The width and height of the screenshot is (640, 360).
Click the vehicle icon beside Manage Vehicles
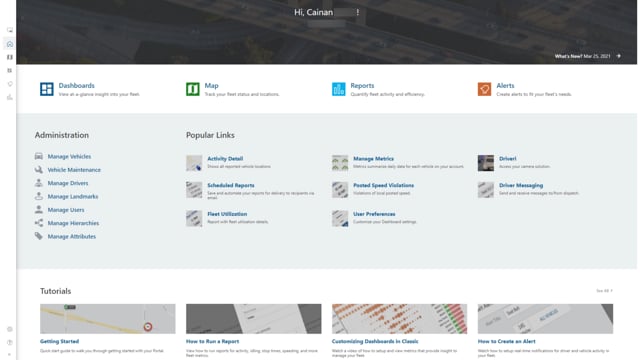(39, 156)
